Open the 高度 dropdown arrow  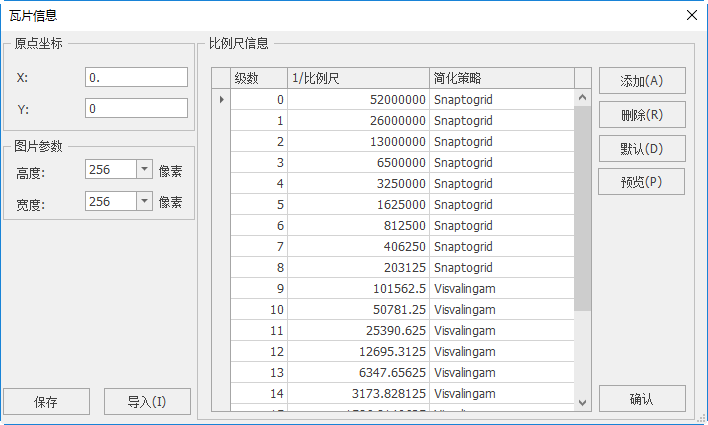point(144,170)
